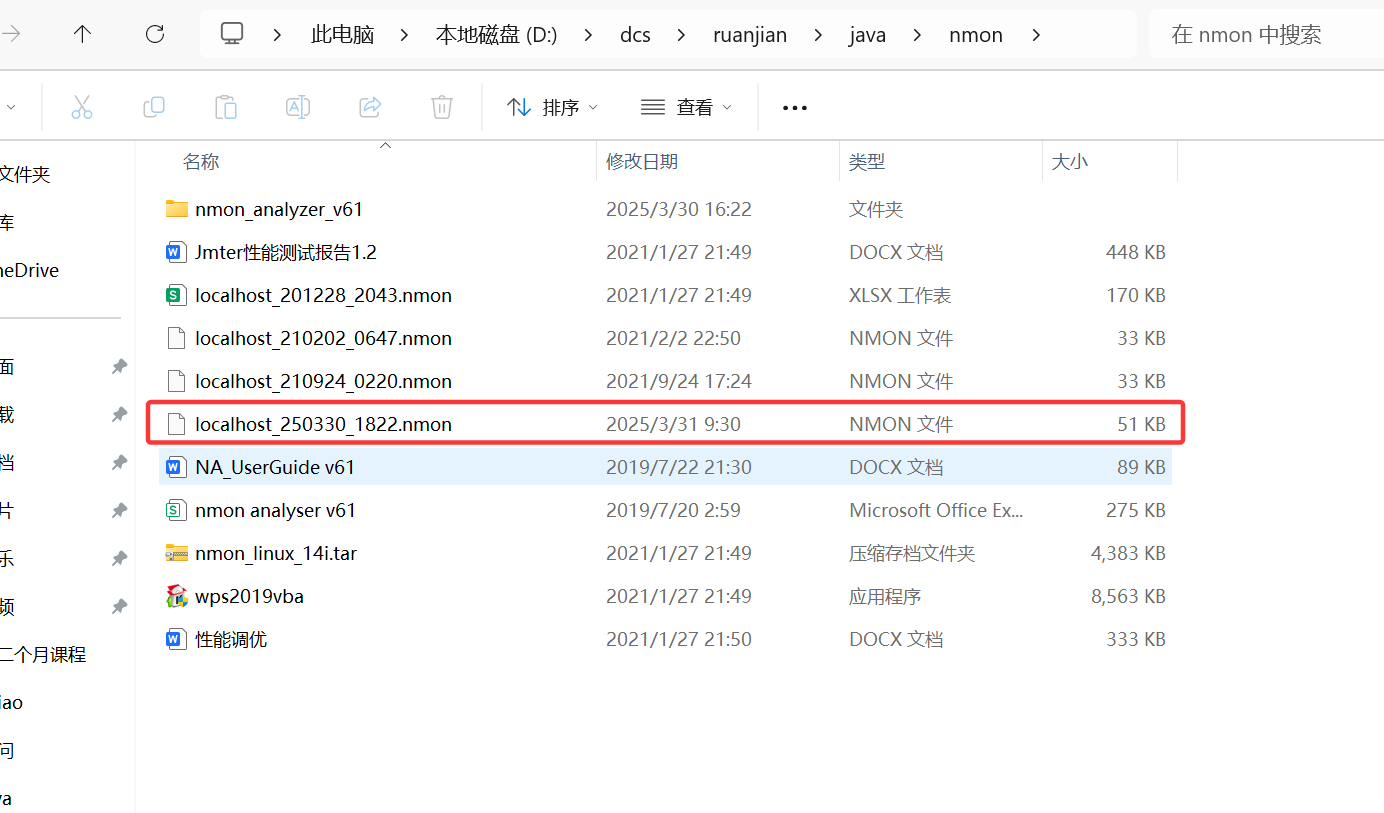Click Word icon of NA_UserGuide v61

(177, 467)
